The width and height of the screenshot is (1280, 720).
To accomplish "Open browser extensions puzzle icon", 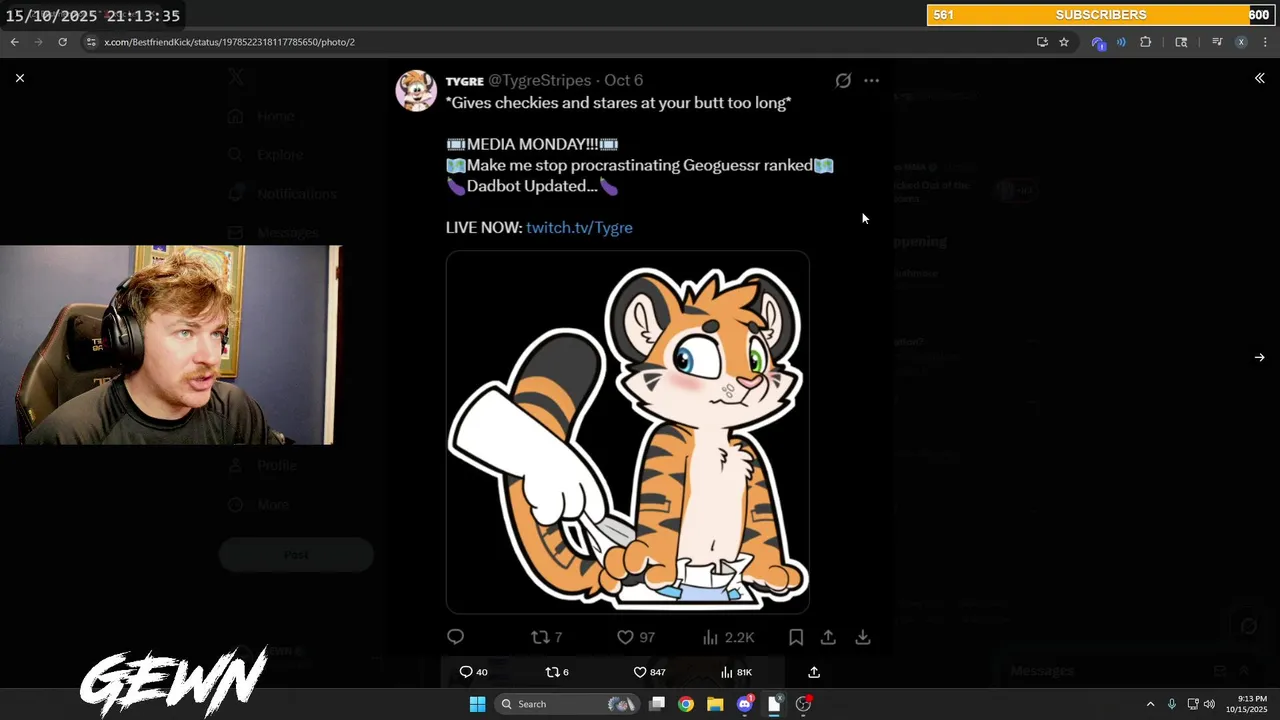I will pyautogui.click(x=1146, y=42).
